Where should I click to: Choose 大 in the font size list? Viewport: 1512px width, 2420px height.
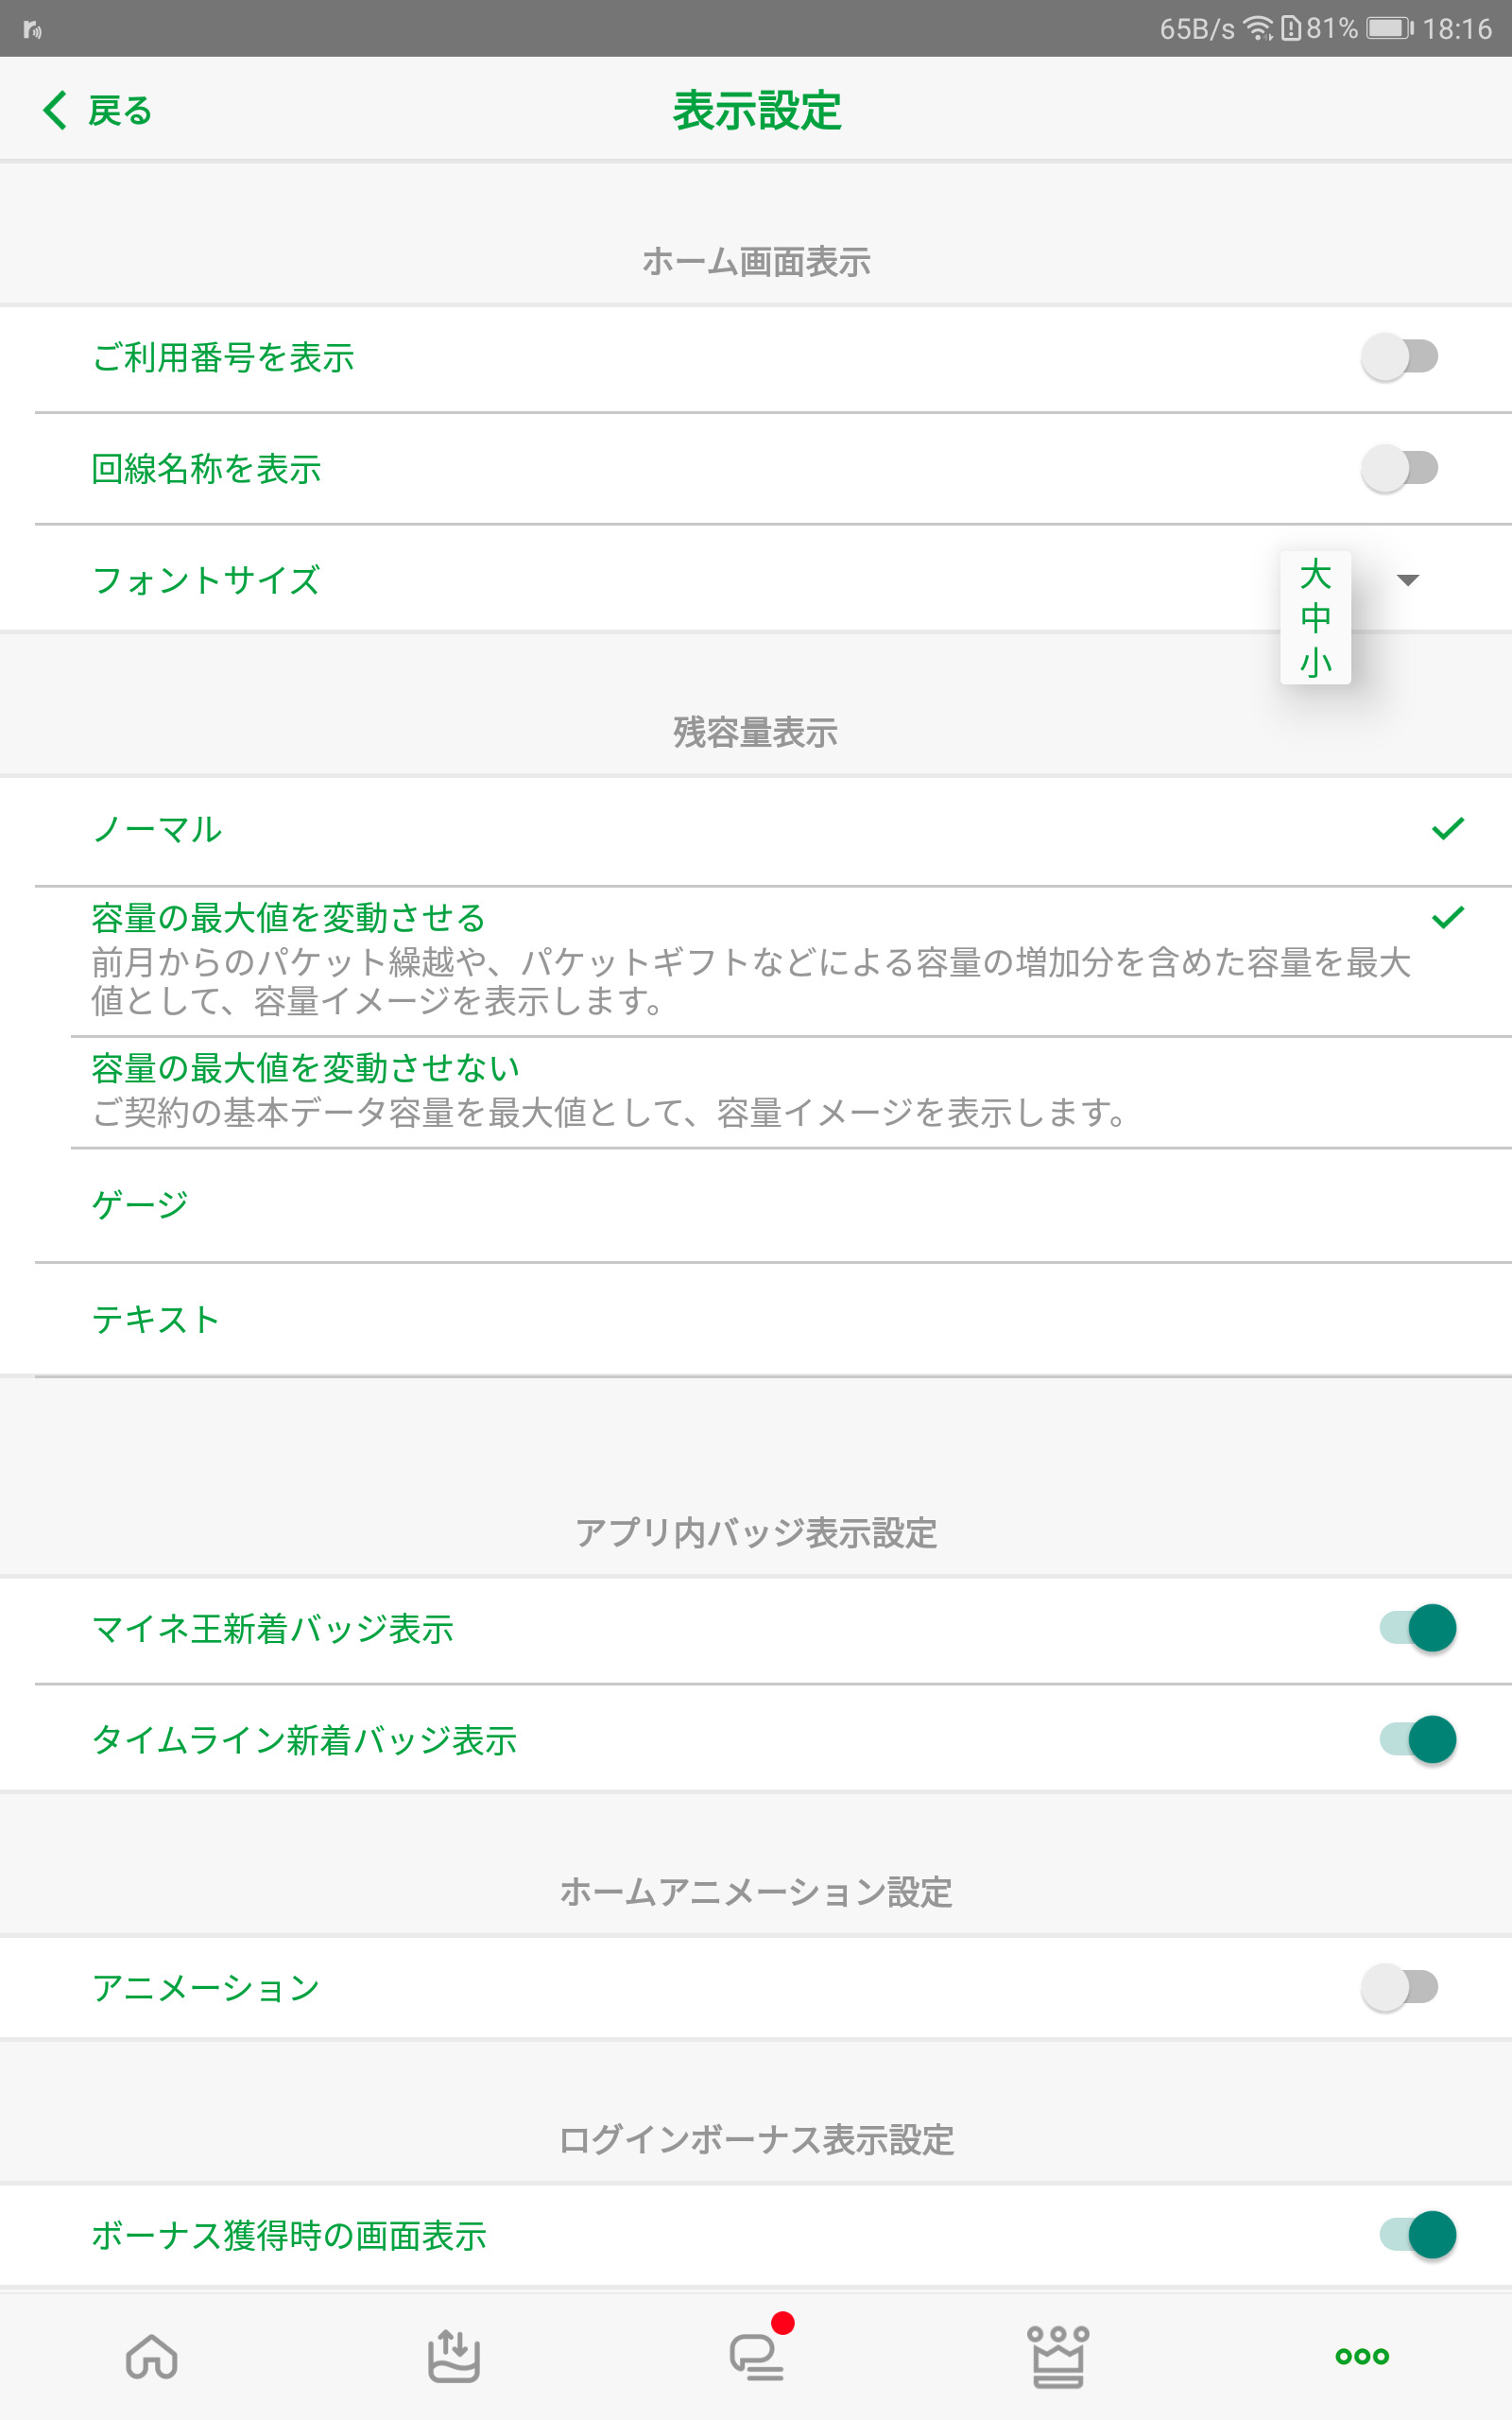tap(1315, 575)
